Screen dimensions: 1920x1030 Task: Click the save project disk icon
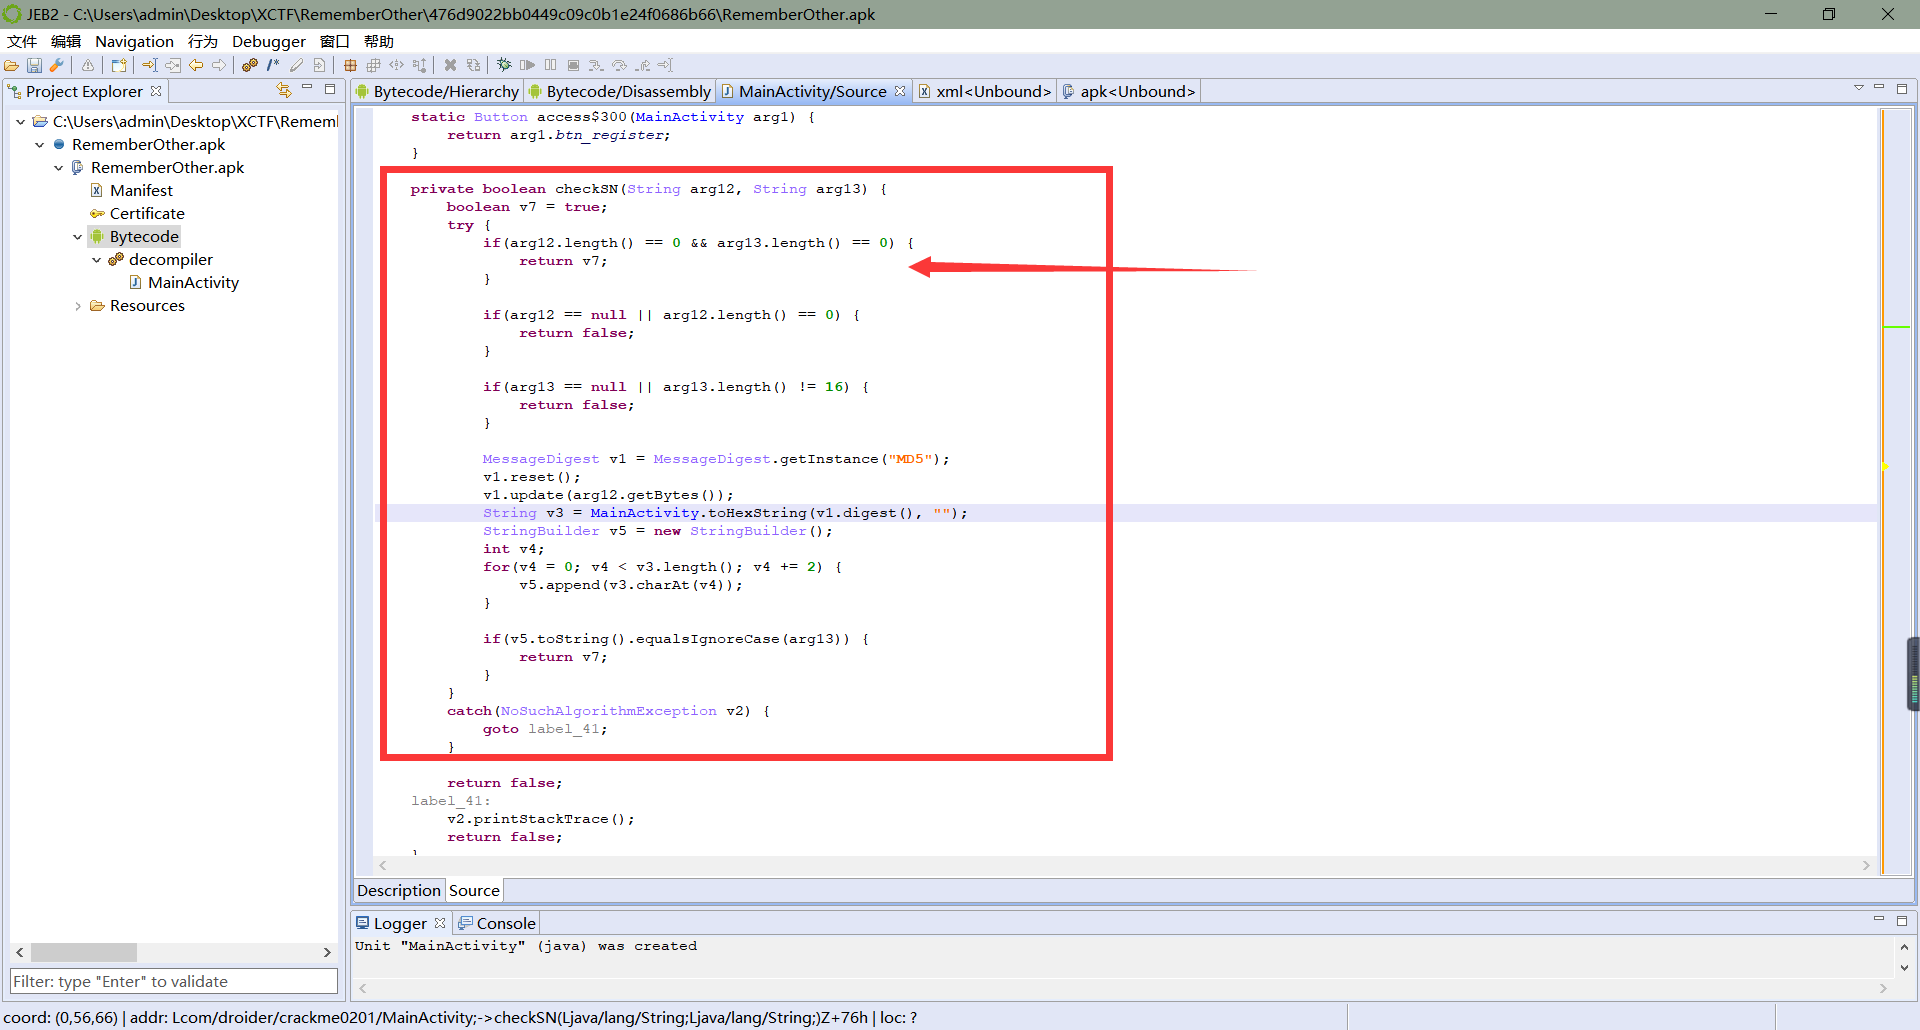(x=34, y=65)
